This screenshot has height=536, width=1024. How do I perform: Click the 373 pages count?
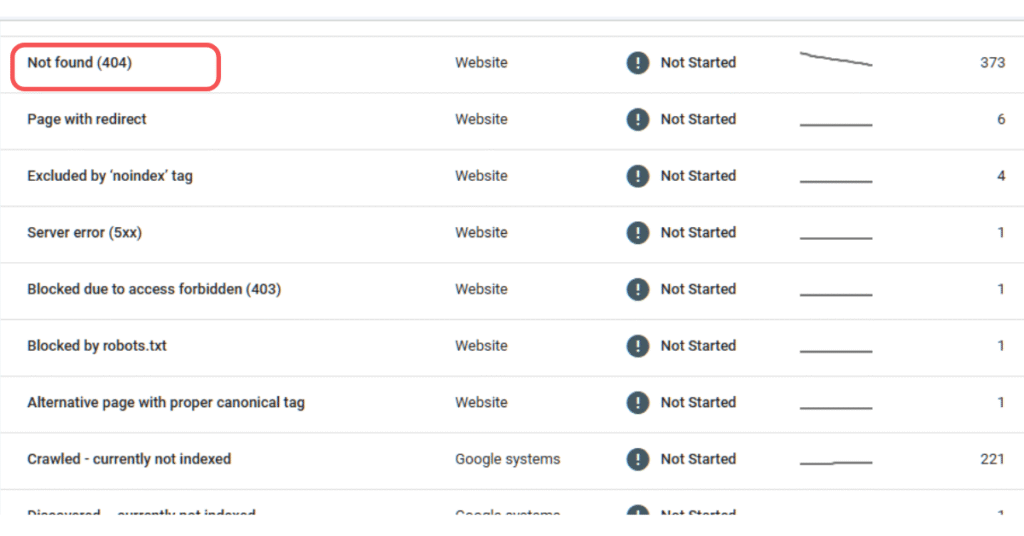992,63
